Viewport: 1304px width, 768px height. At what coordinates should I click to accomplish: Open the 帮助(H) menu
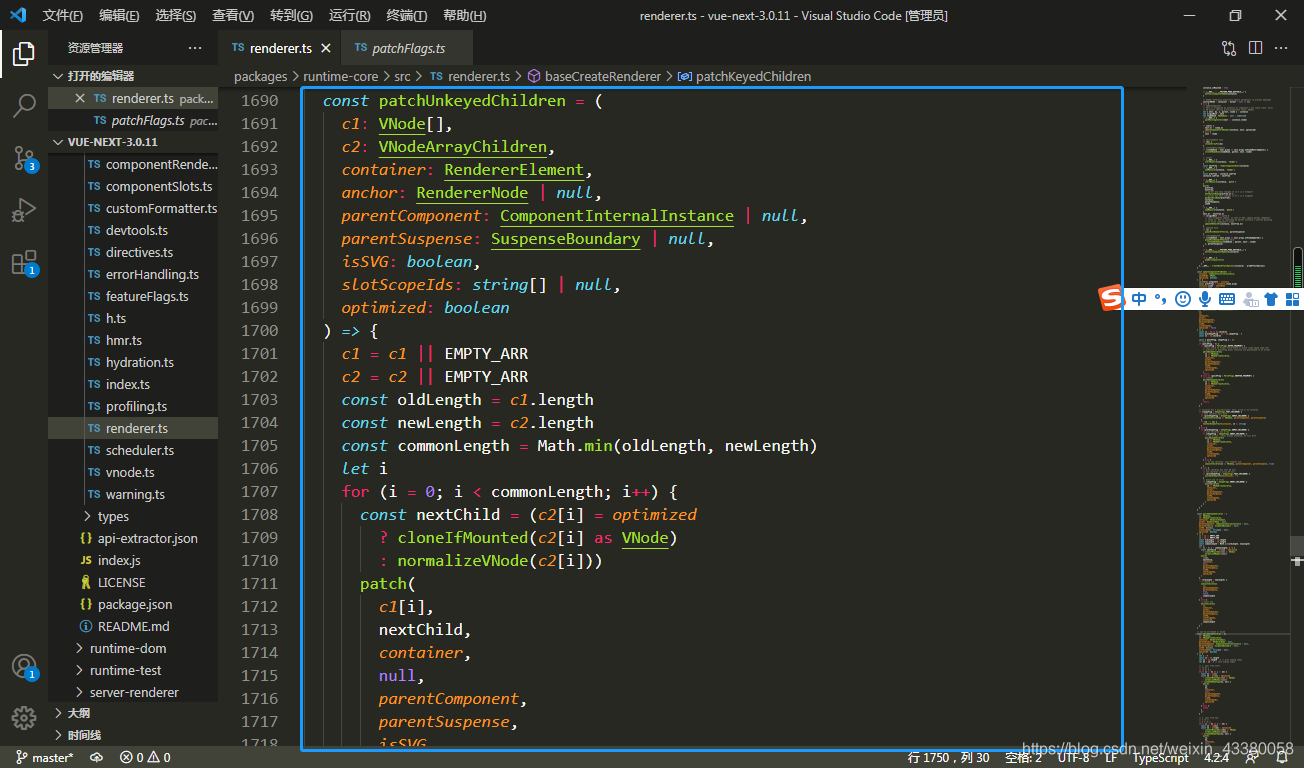[464, 15]
